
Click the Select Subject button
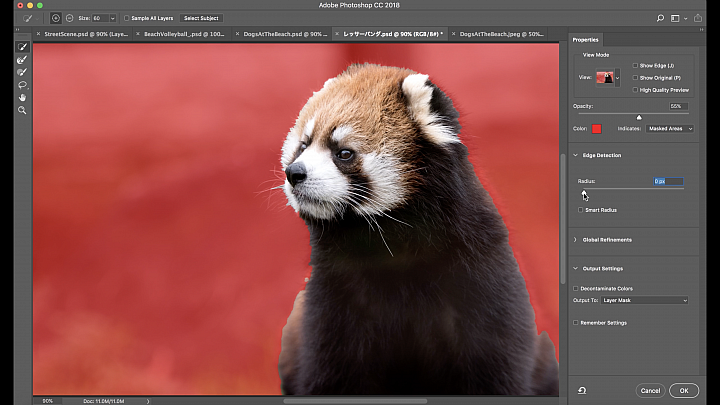[x=201, y=18]
